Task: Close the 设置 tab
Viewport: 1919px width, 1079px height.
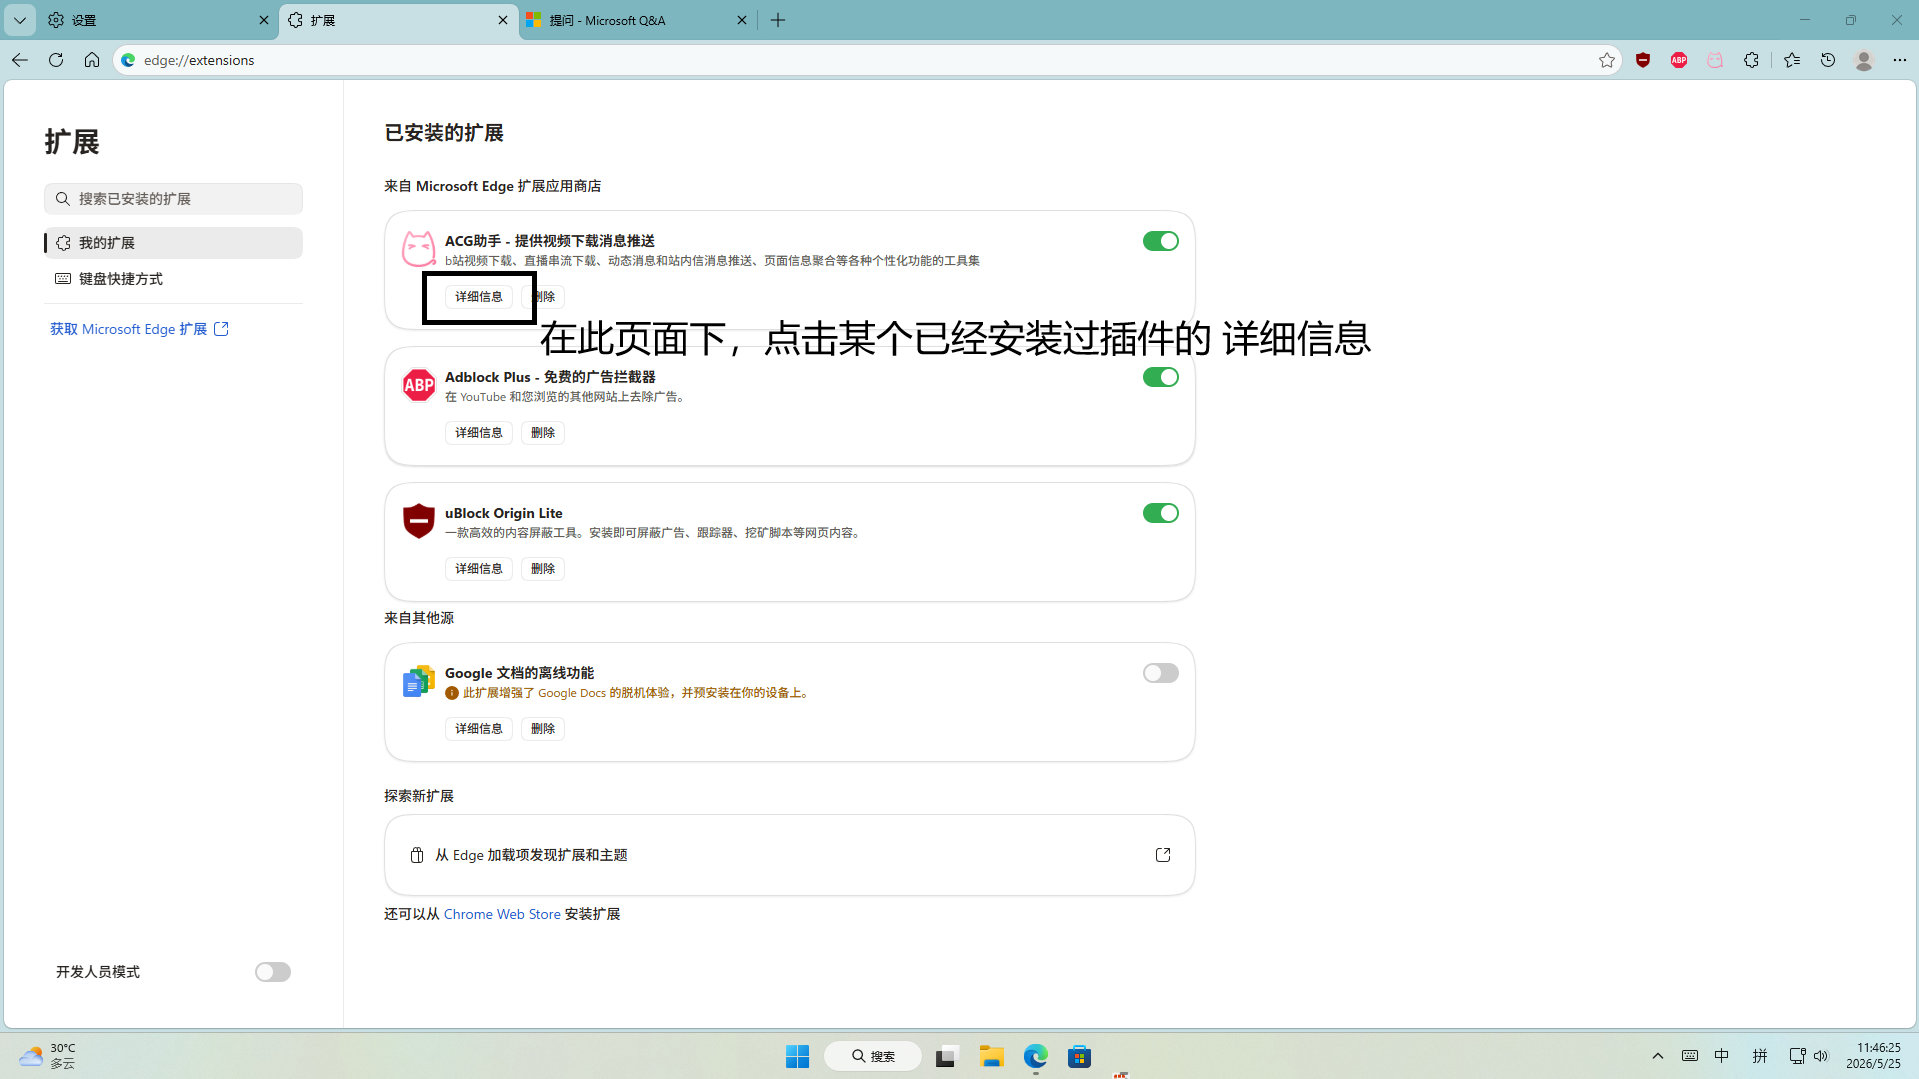Action: 264,20
